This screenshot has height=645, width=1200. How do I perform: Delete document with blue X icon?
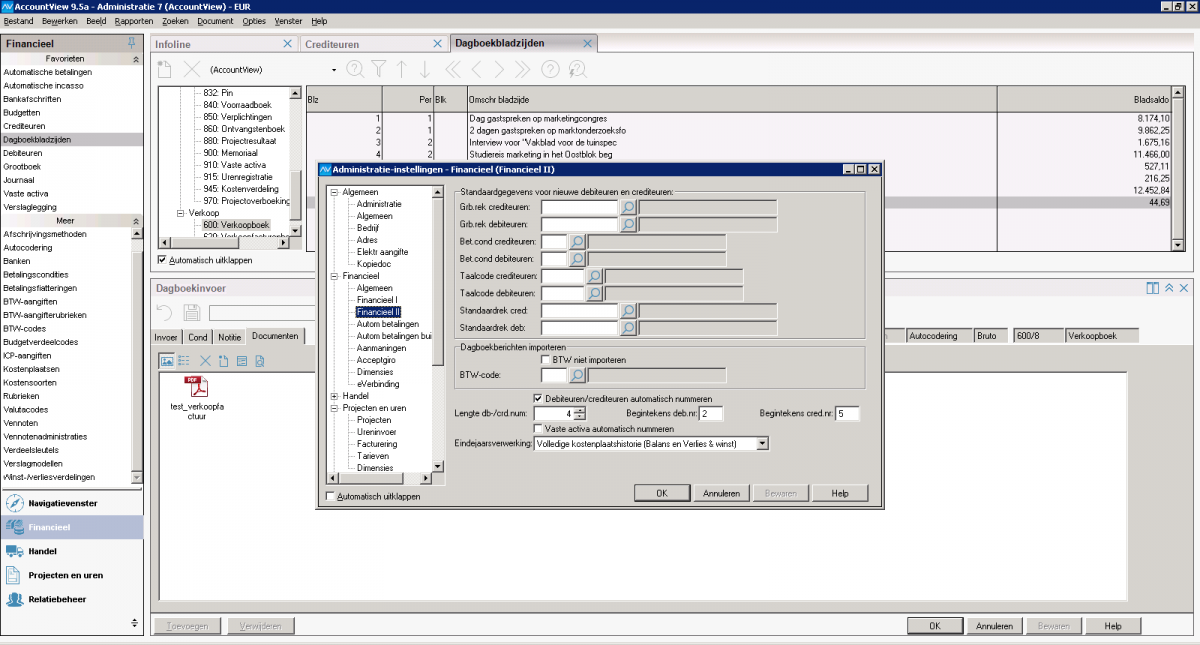pos(205,360)
